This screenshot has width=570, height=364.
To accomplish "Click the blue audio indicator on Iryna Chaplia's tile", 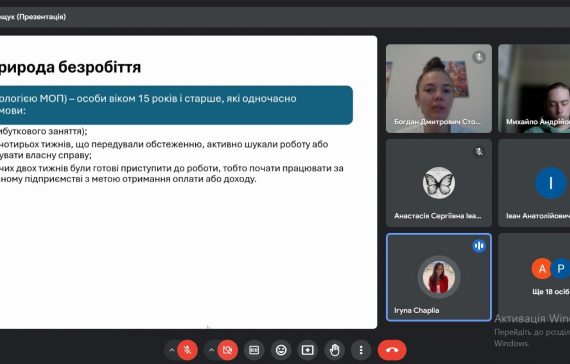I will 479,246.
